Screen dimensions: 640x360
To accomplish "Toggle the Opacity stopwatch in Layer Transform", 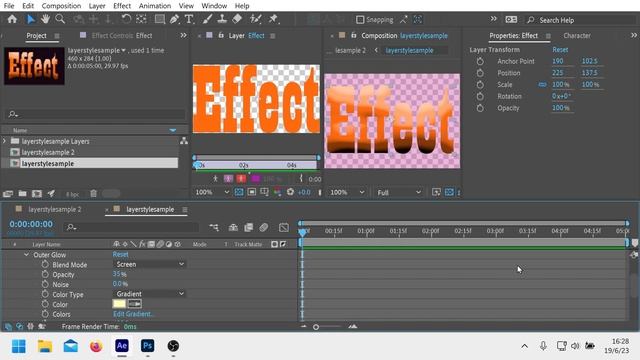I will tap(480, 108).
